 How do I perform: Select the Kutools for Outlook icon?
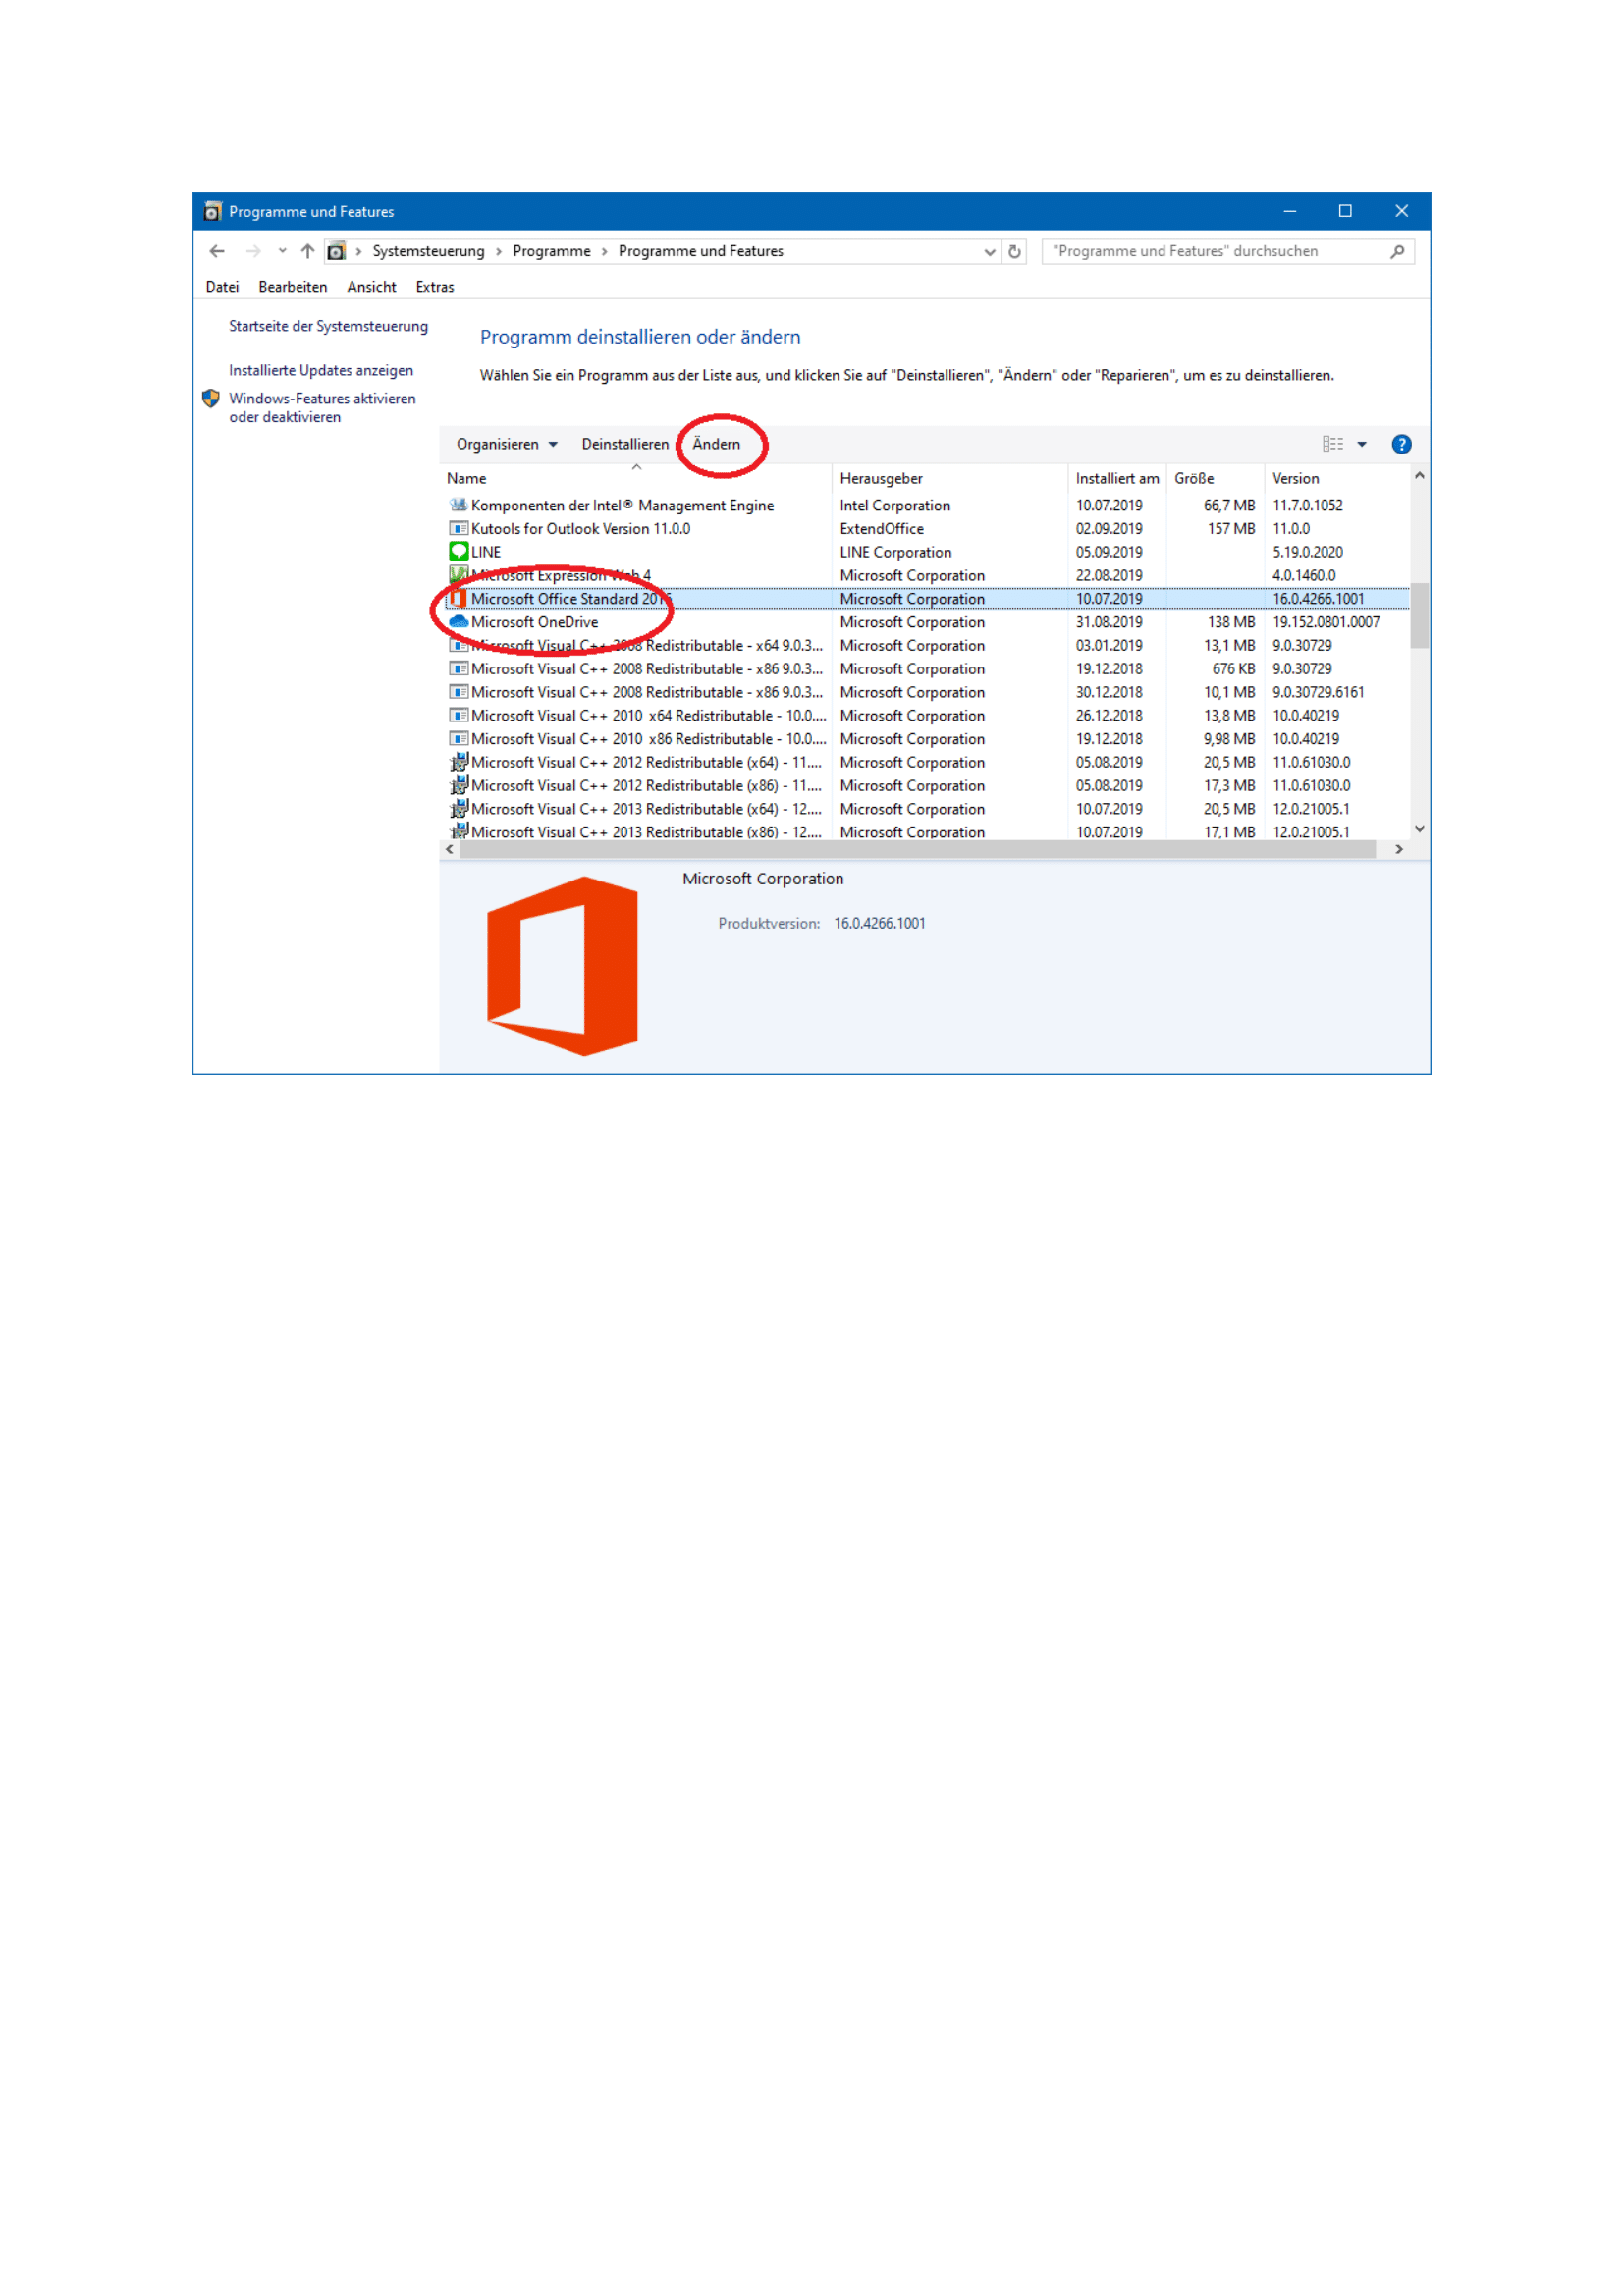[x=458, y=529]
